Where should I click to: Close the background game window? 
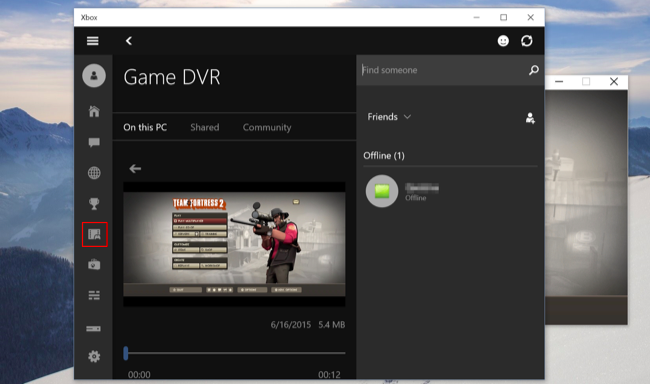(614, 82)
